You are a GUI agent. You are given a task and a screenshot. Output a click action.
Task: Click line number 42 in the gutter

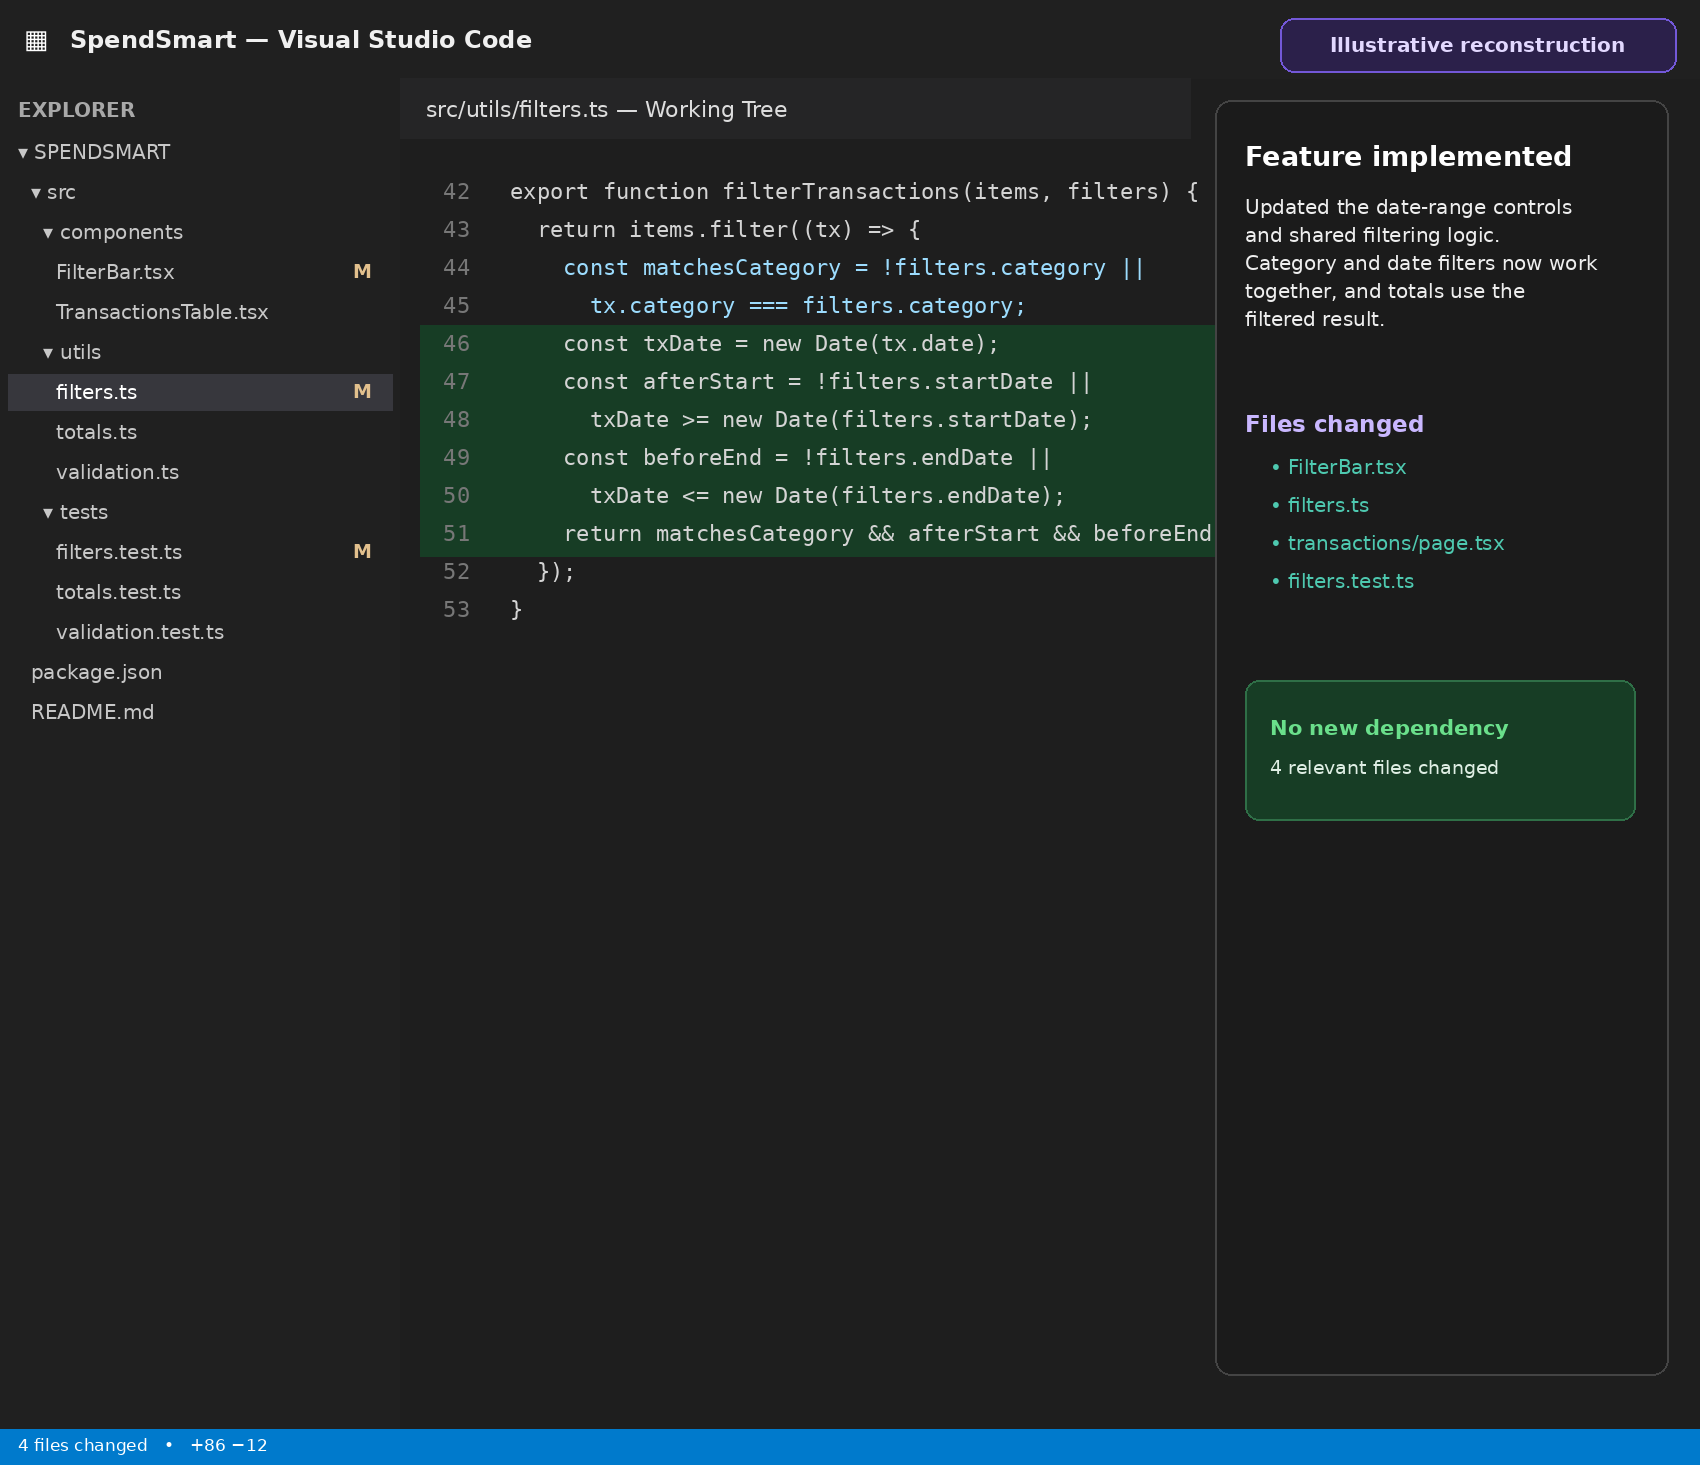pos(456,192)
